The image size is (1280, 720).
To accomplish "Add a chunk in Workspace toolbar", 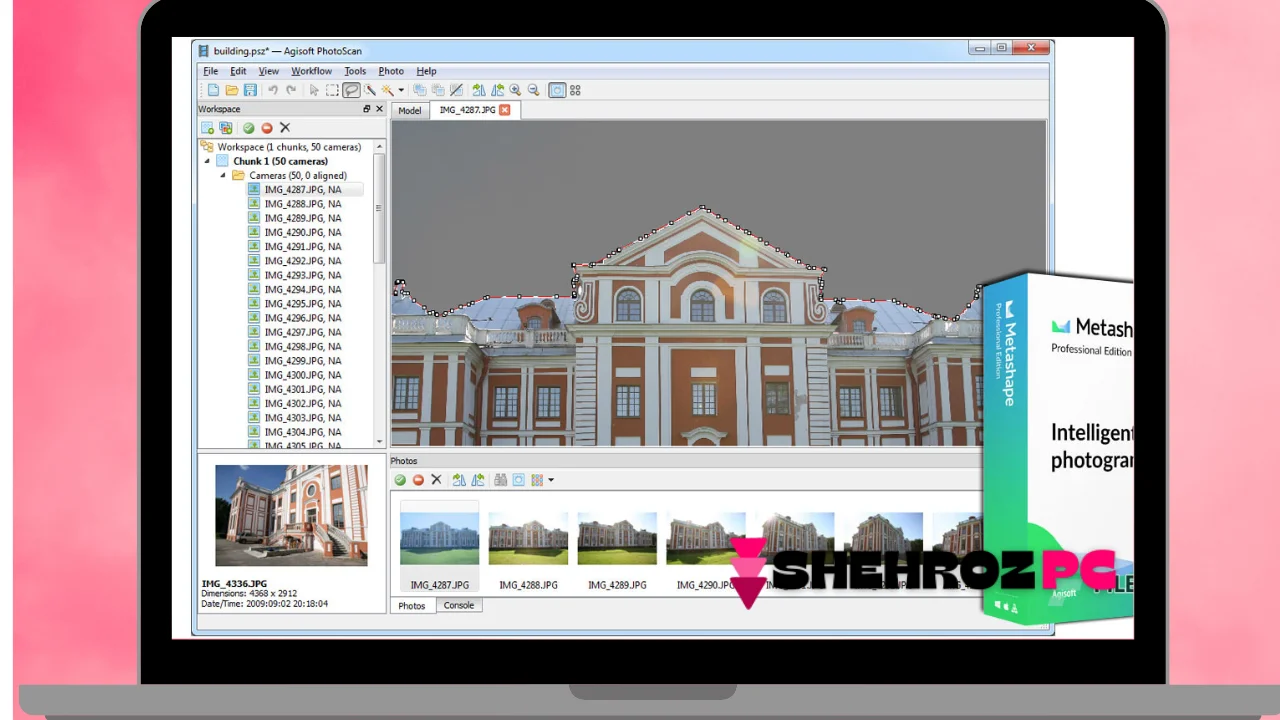I will 207,128.
